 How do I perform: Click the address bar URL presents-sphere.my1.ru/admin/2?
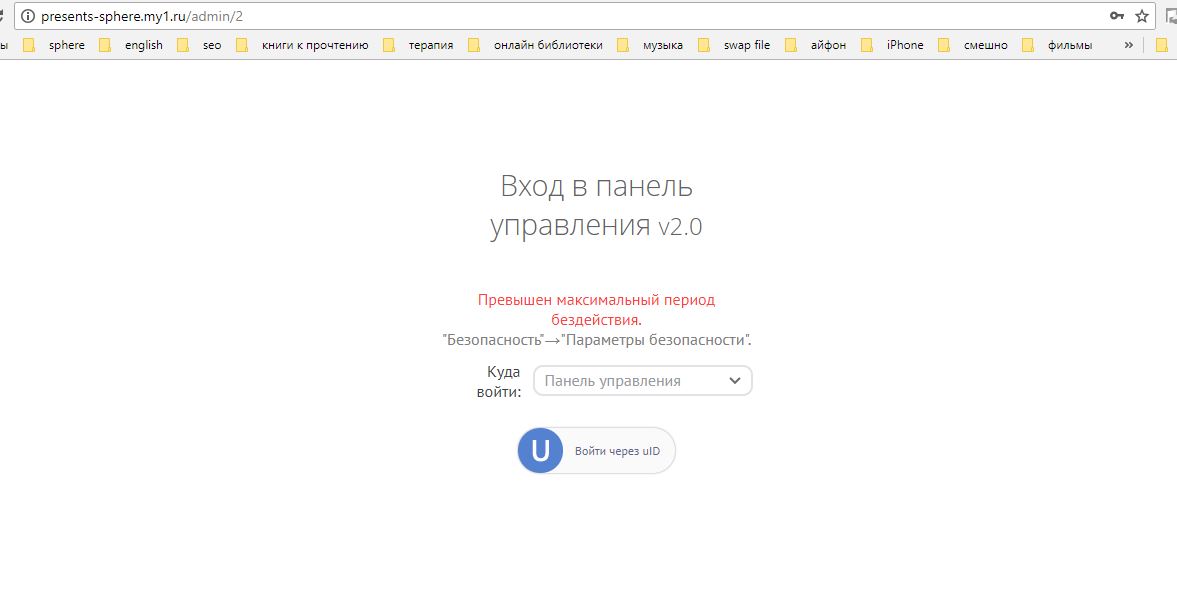point(142,16)
